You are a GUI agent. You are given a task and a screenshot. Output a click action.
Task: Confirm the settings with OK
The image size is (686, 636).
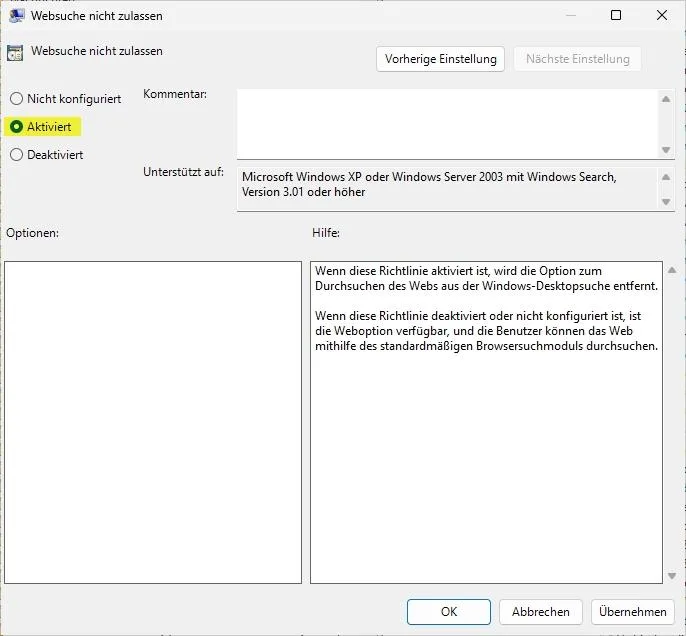449,612
